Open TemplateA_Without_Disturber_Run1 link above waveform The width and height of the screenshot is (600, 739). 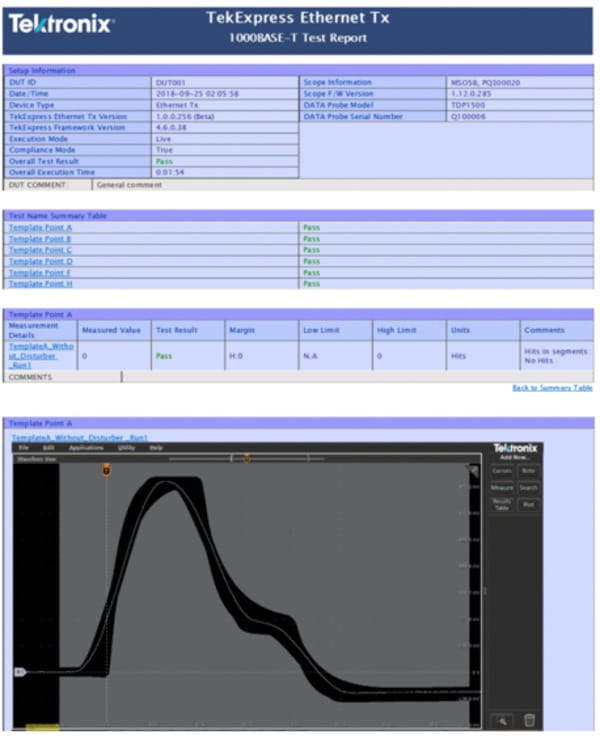[x=80, y=438]
